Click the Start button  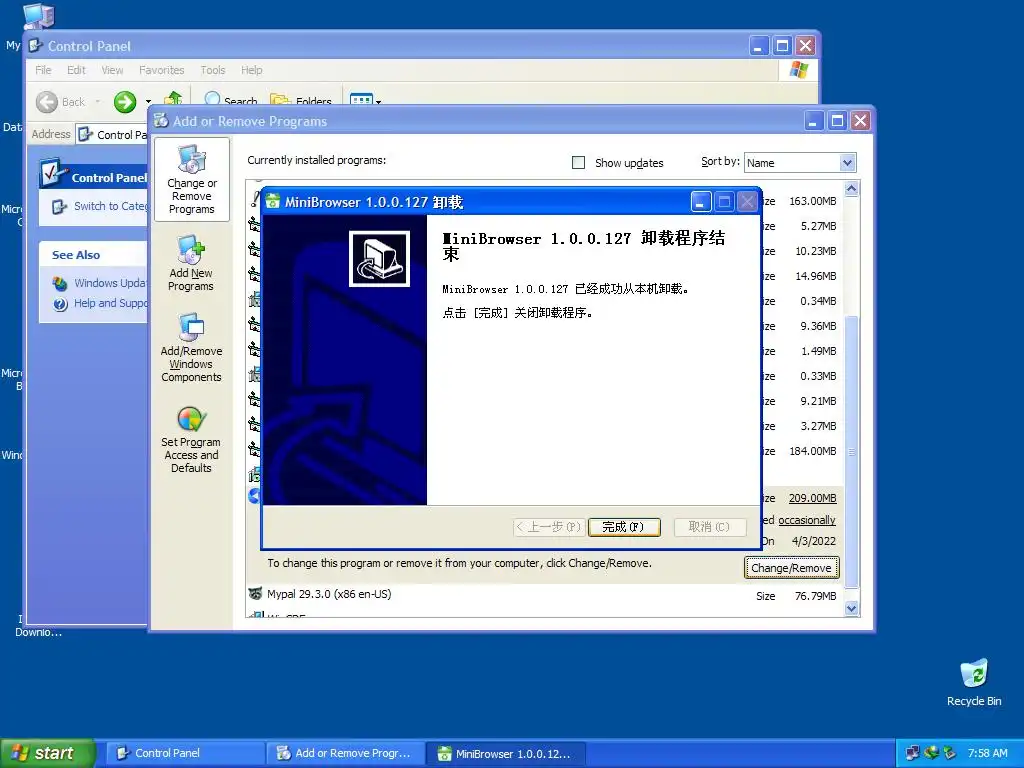[48, 753]
